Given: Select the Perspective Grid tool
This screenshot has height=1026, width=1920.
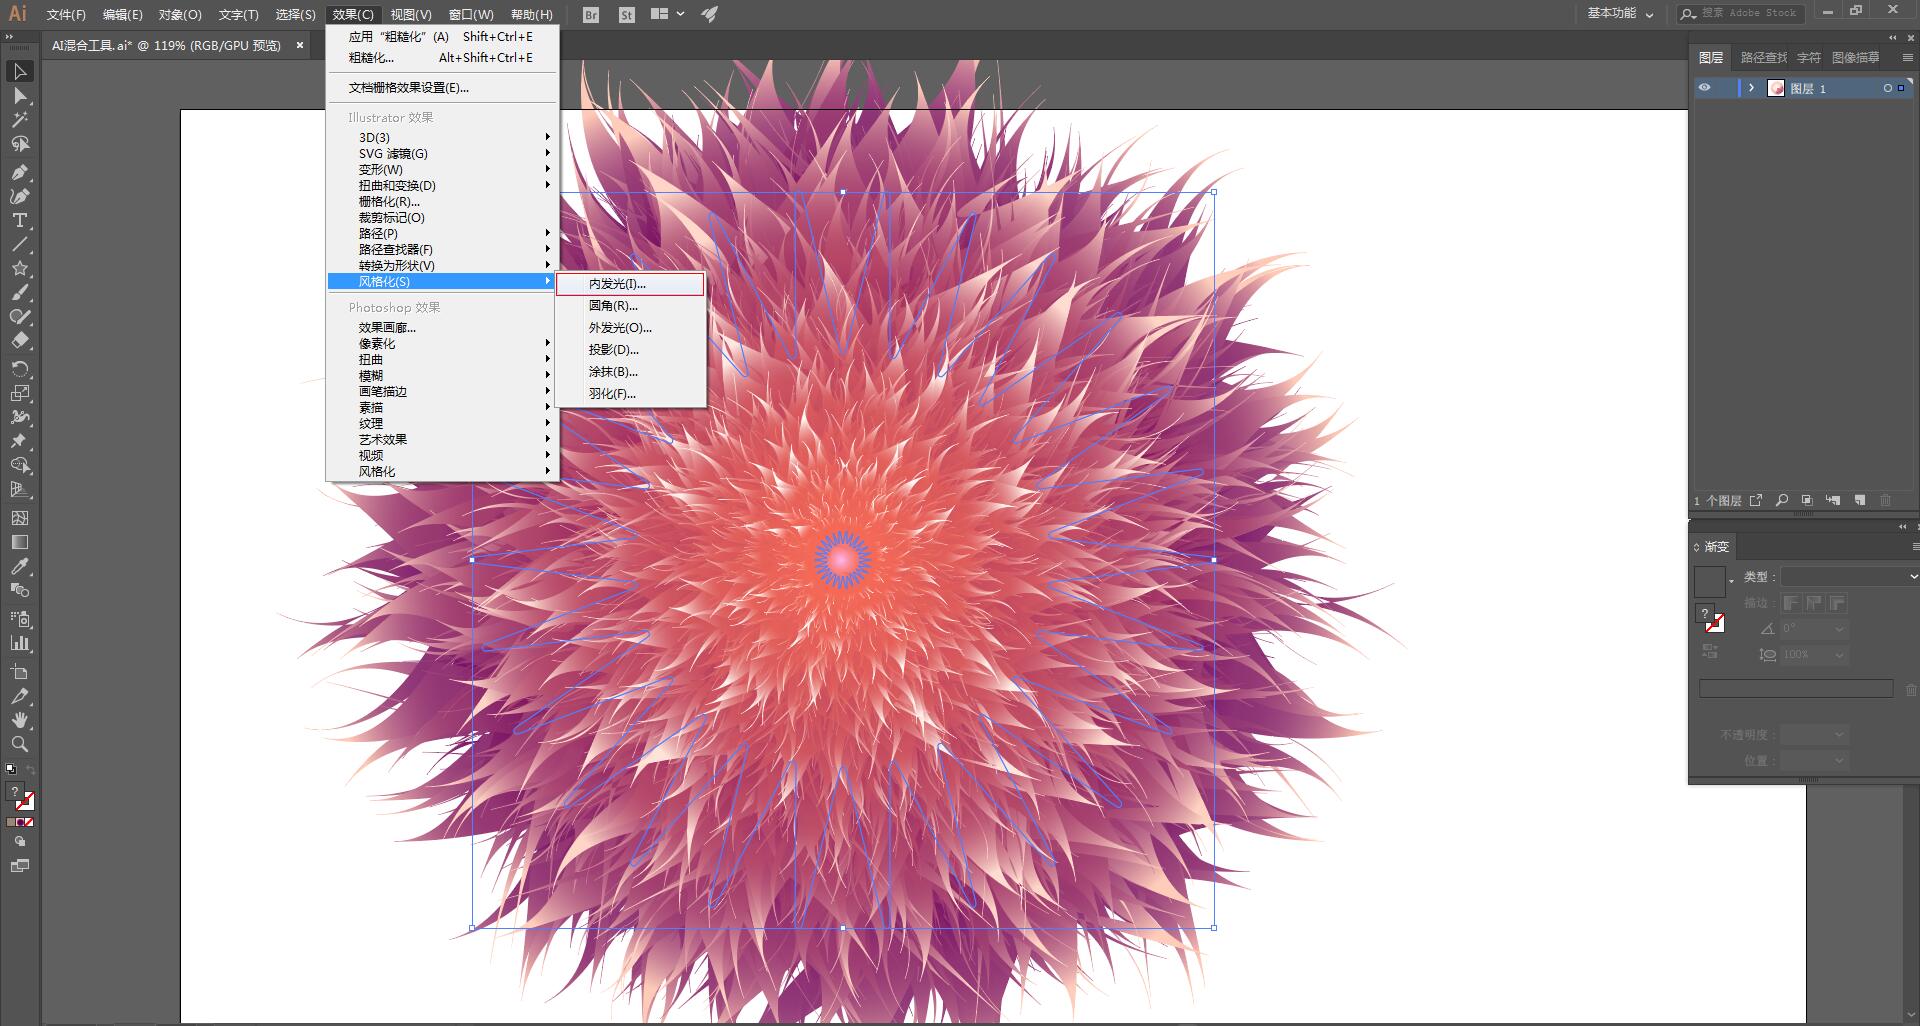Looking at the screenshot, I should 20,489.
